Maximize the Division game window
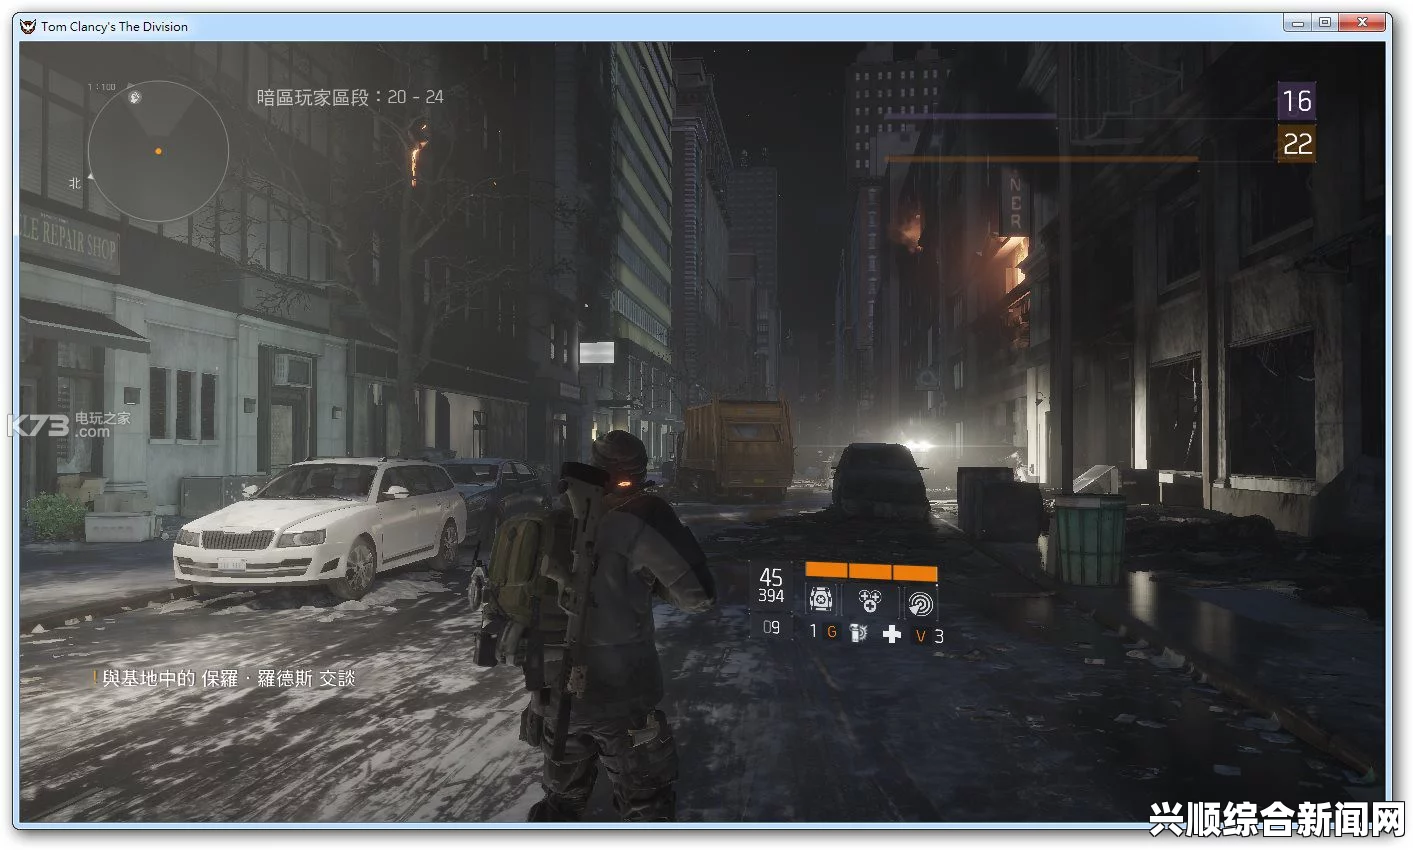Screen dimensions: 1413x850 [1325, 23]
